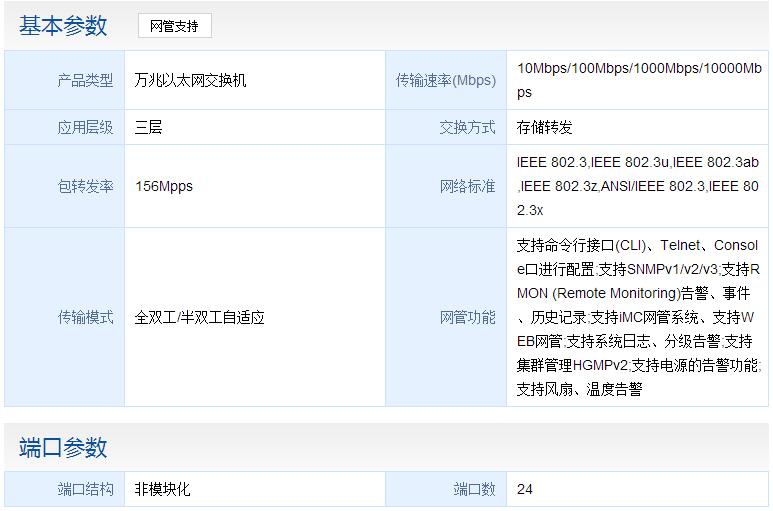Click the 应用层级 label

click(x=85, y=127)
